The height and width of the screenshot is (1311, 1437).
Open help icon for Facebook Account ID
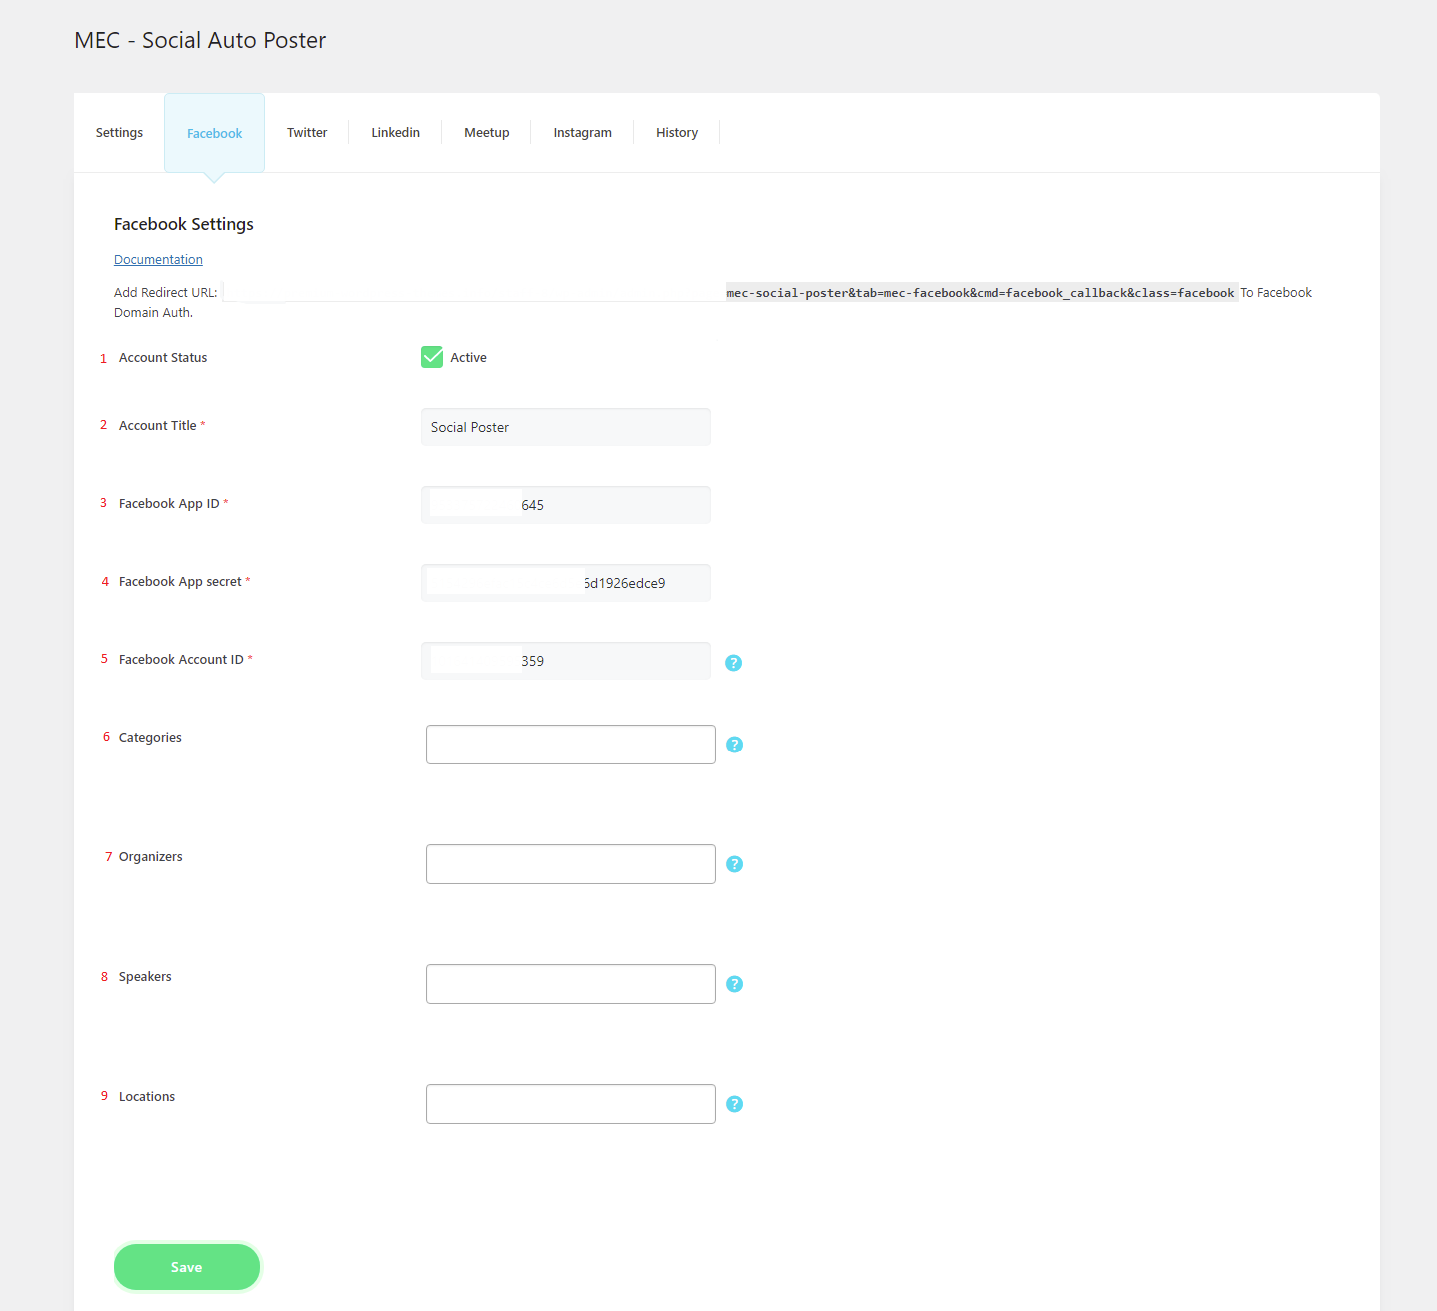click(733, 663)
